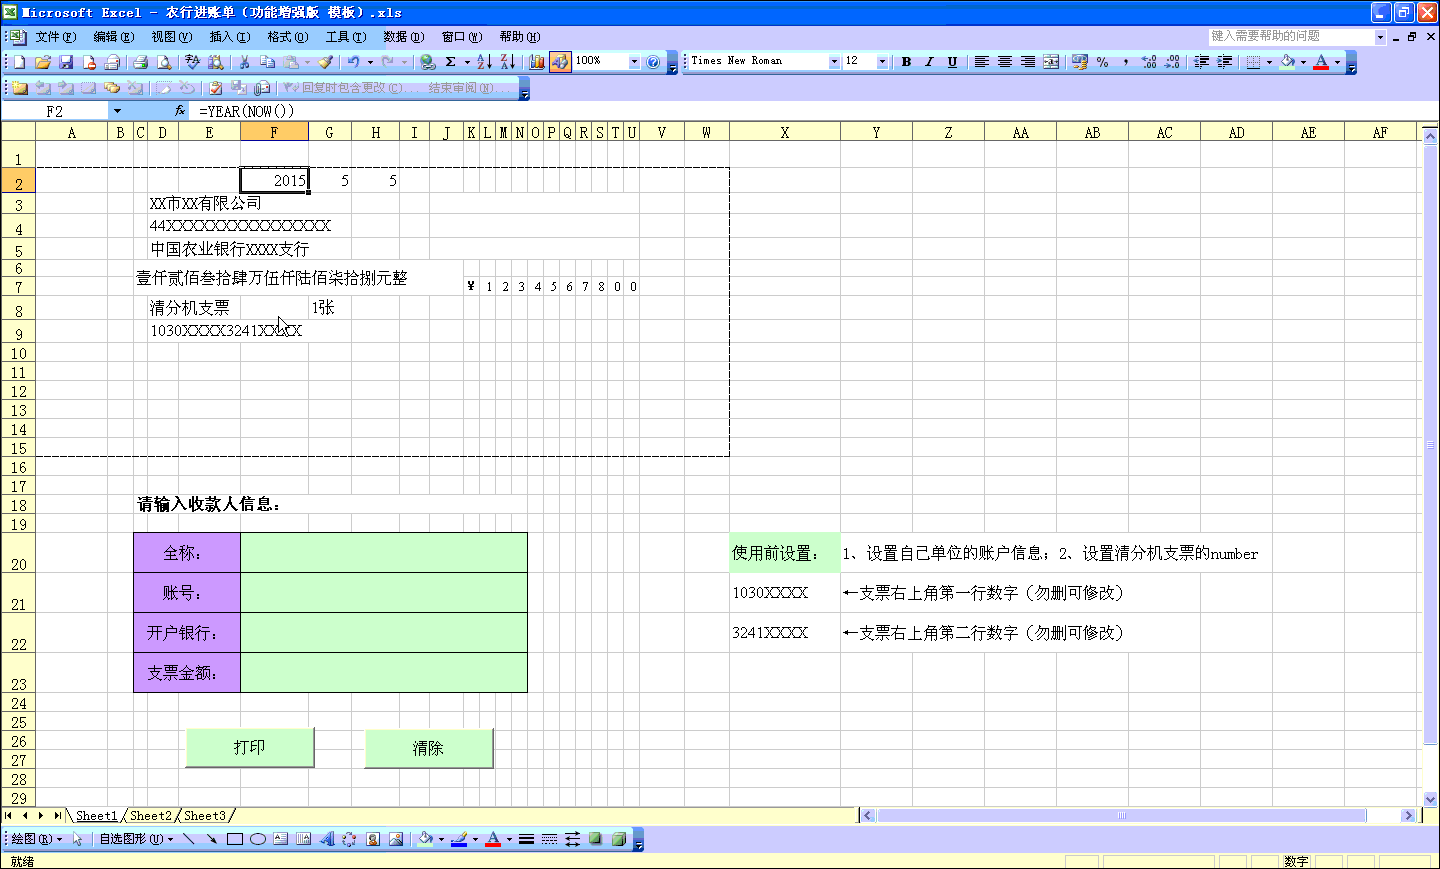Toggle Bold formatting
Image resolution: width=1440 pixels, height=869 pixels.
(x=906, y=62)
